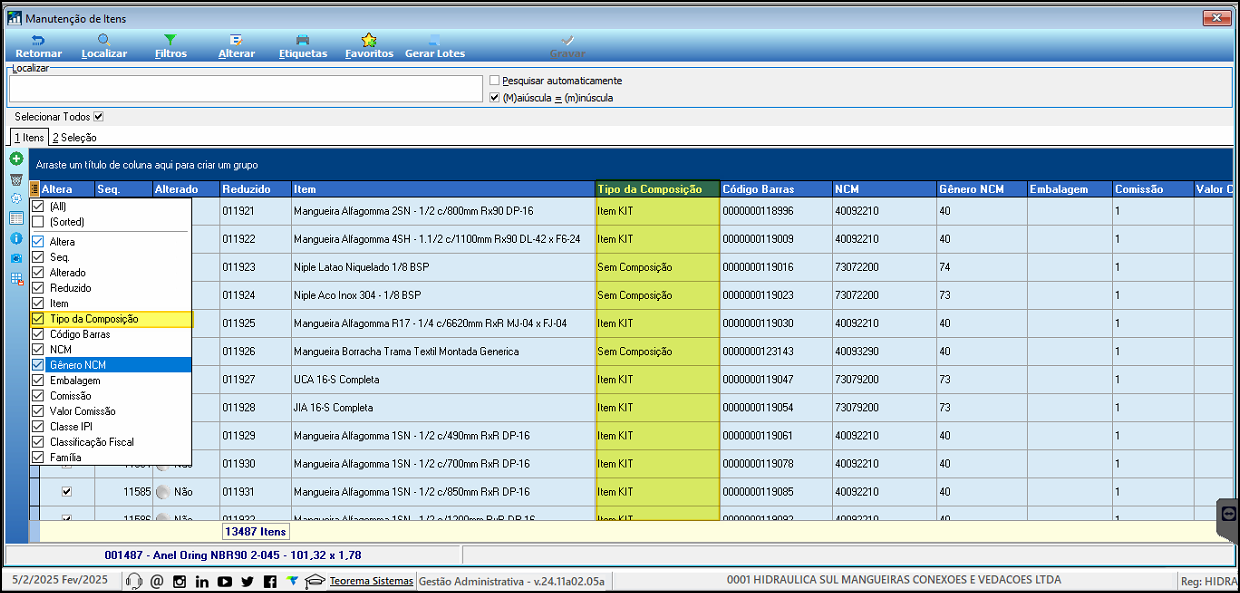
Task: Switch to the 2 Seleção tab
Action: [x=74, y=137]
